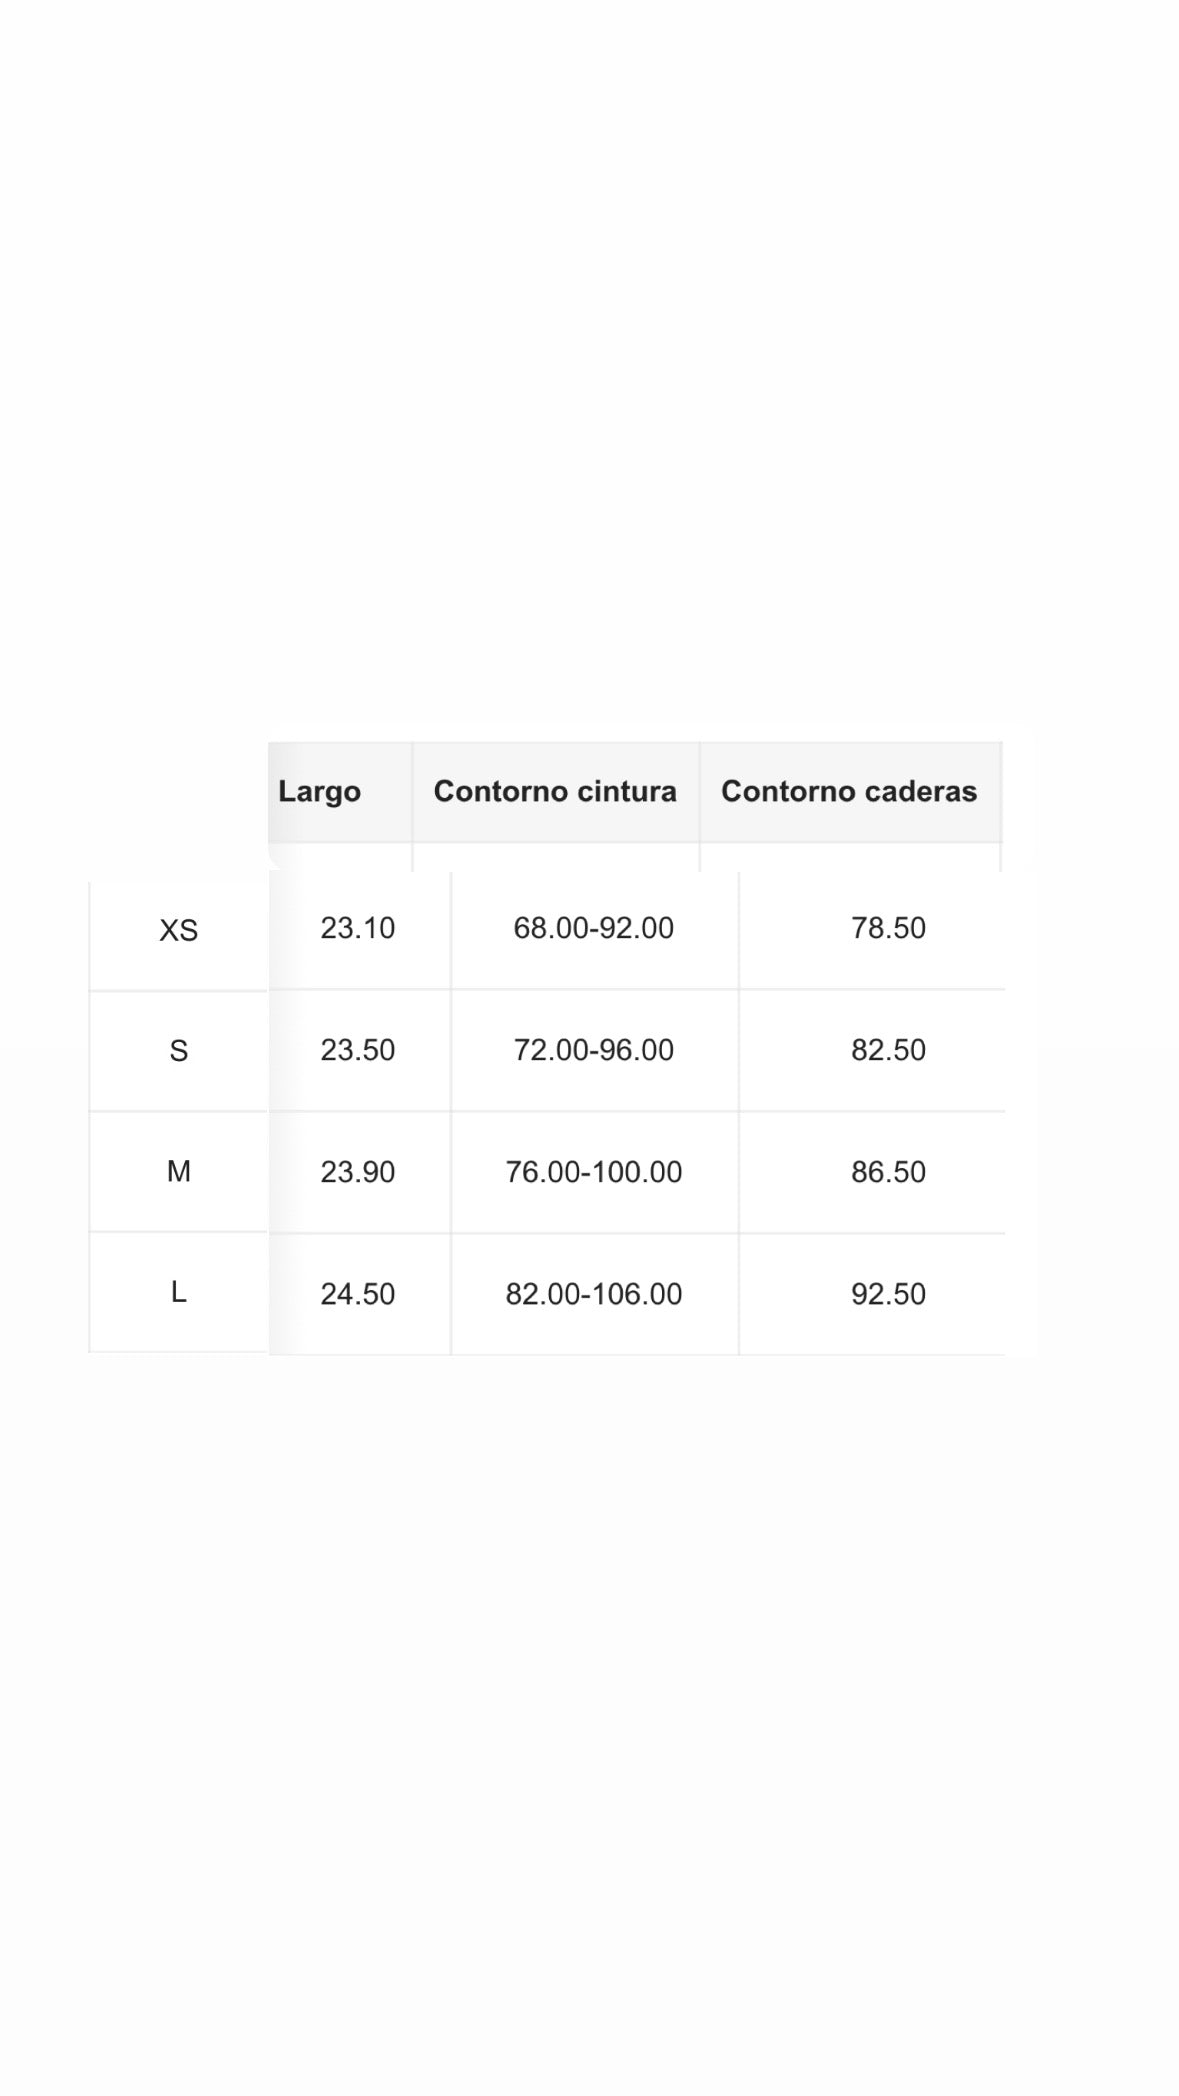Image resolution: width=1179 pixels, height=2096 pixels.
Task: Tap waist range 76.00-100.00
Action: (x=594, y=1172)
